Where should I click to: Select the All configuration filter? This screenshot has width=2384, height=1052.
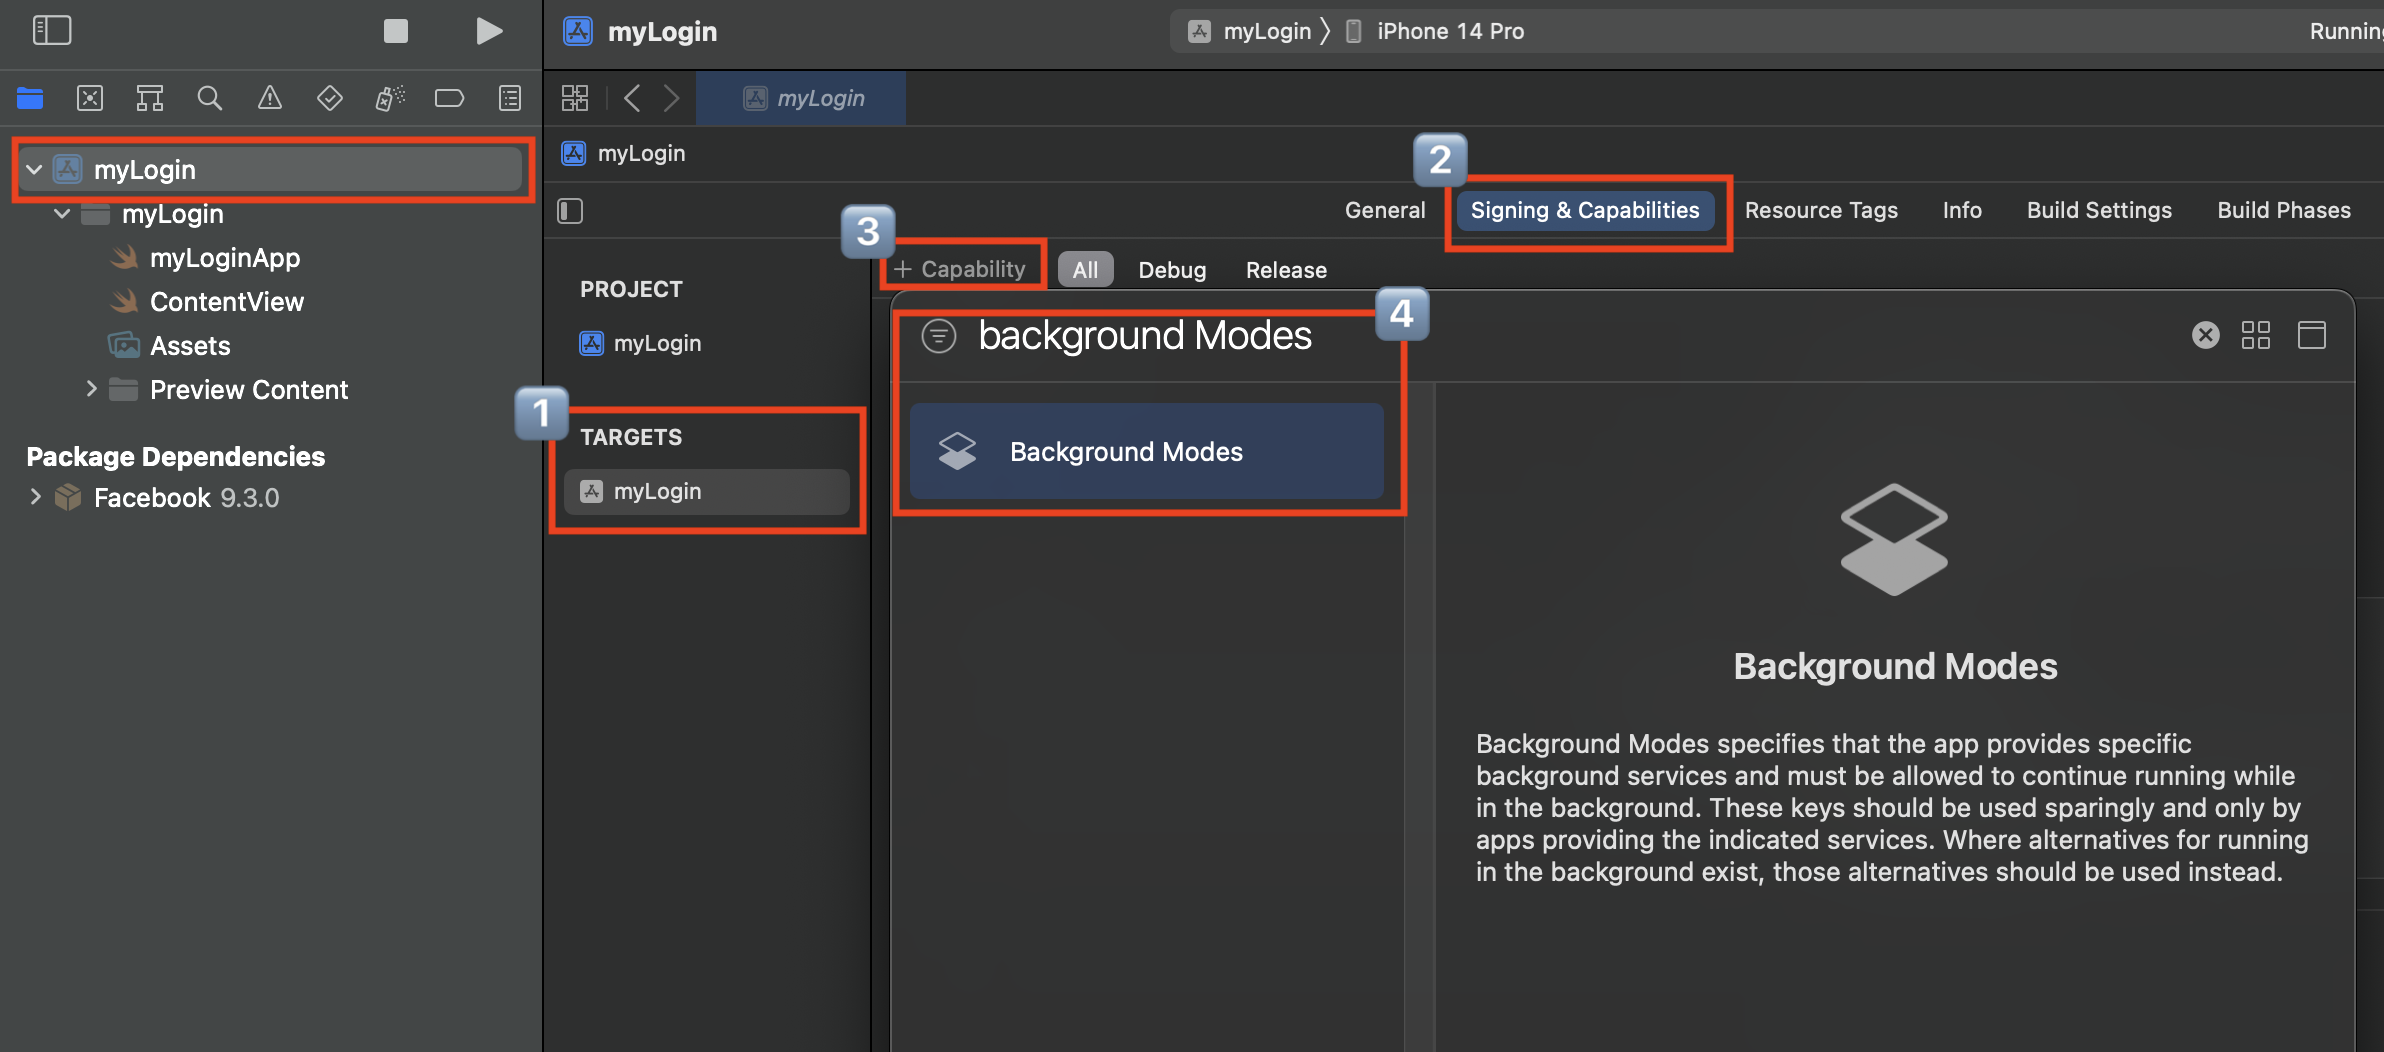[x=1085, y=270]
